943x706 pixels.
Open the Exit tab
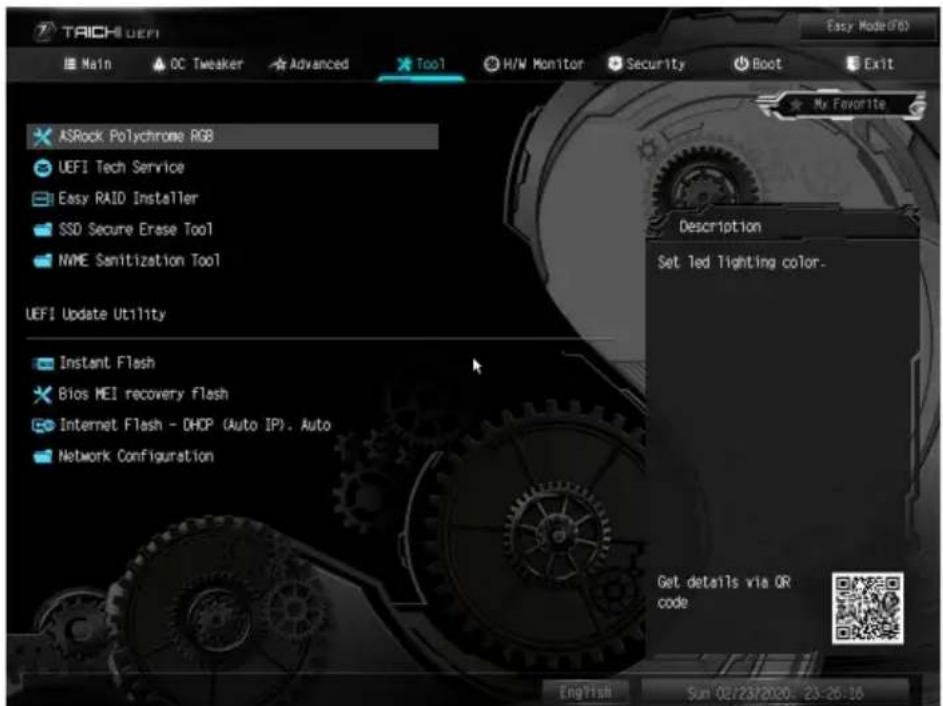(x=870, y=64)
